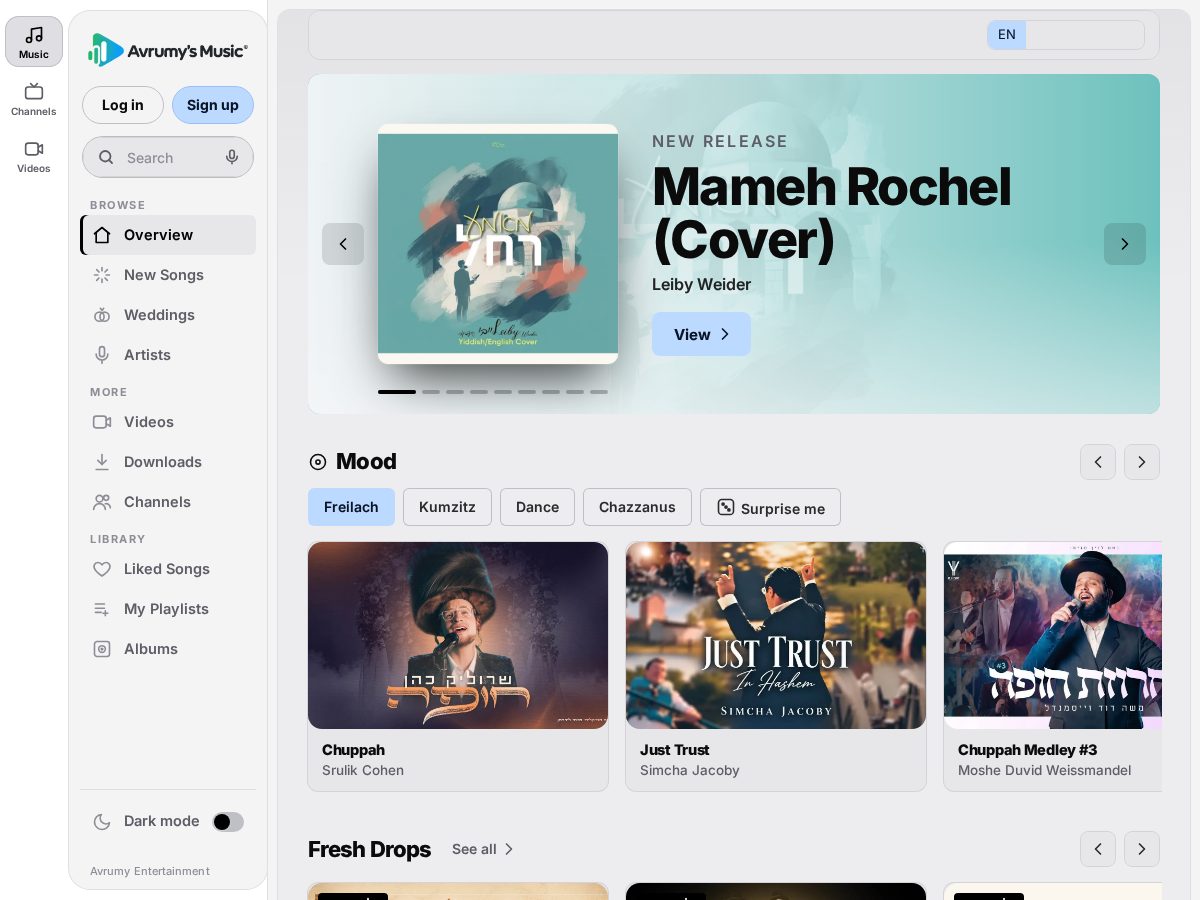1200x900 pixels.
Task: Browse the Artists list
Action: (168, 355)
